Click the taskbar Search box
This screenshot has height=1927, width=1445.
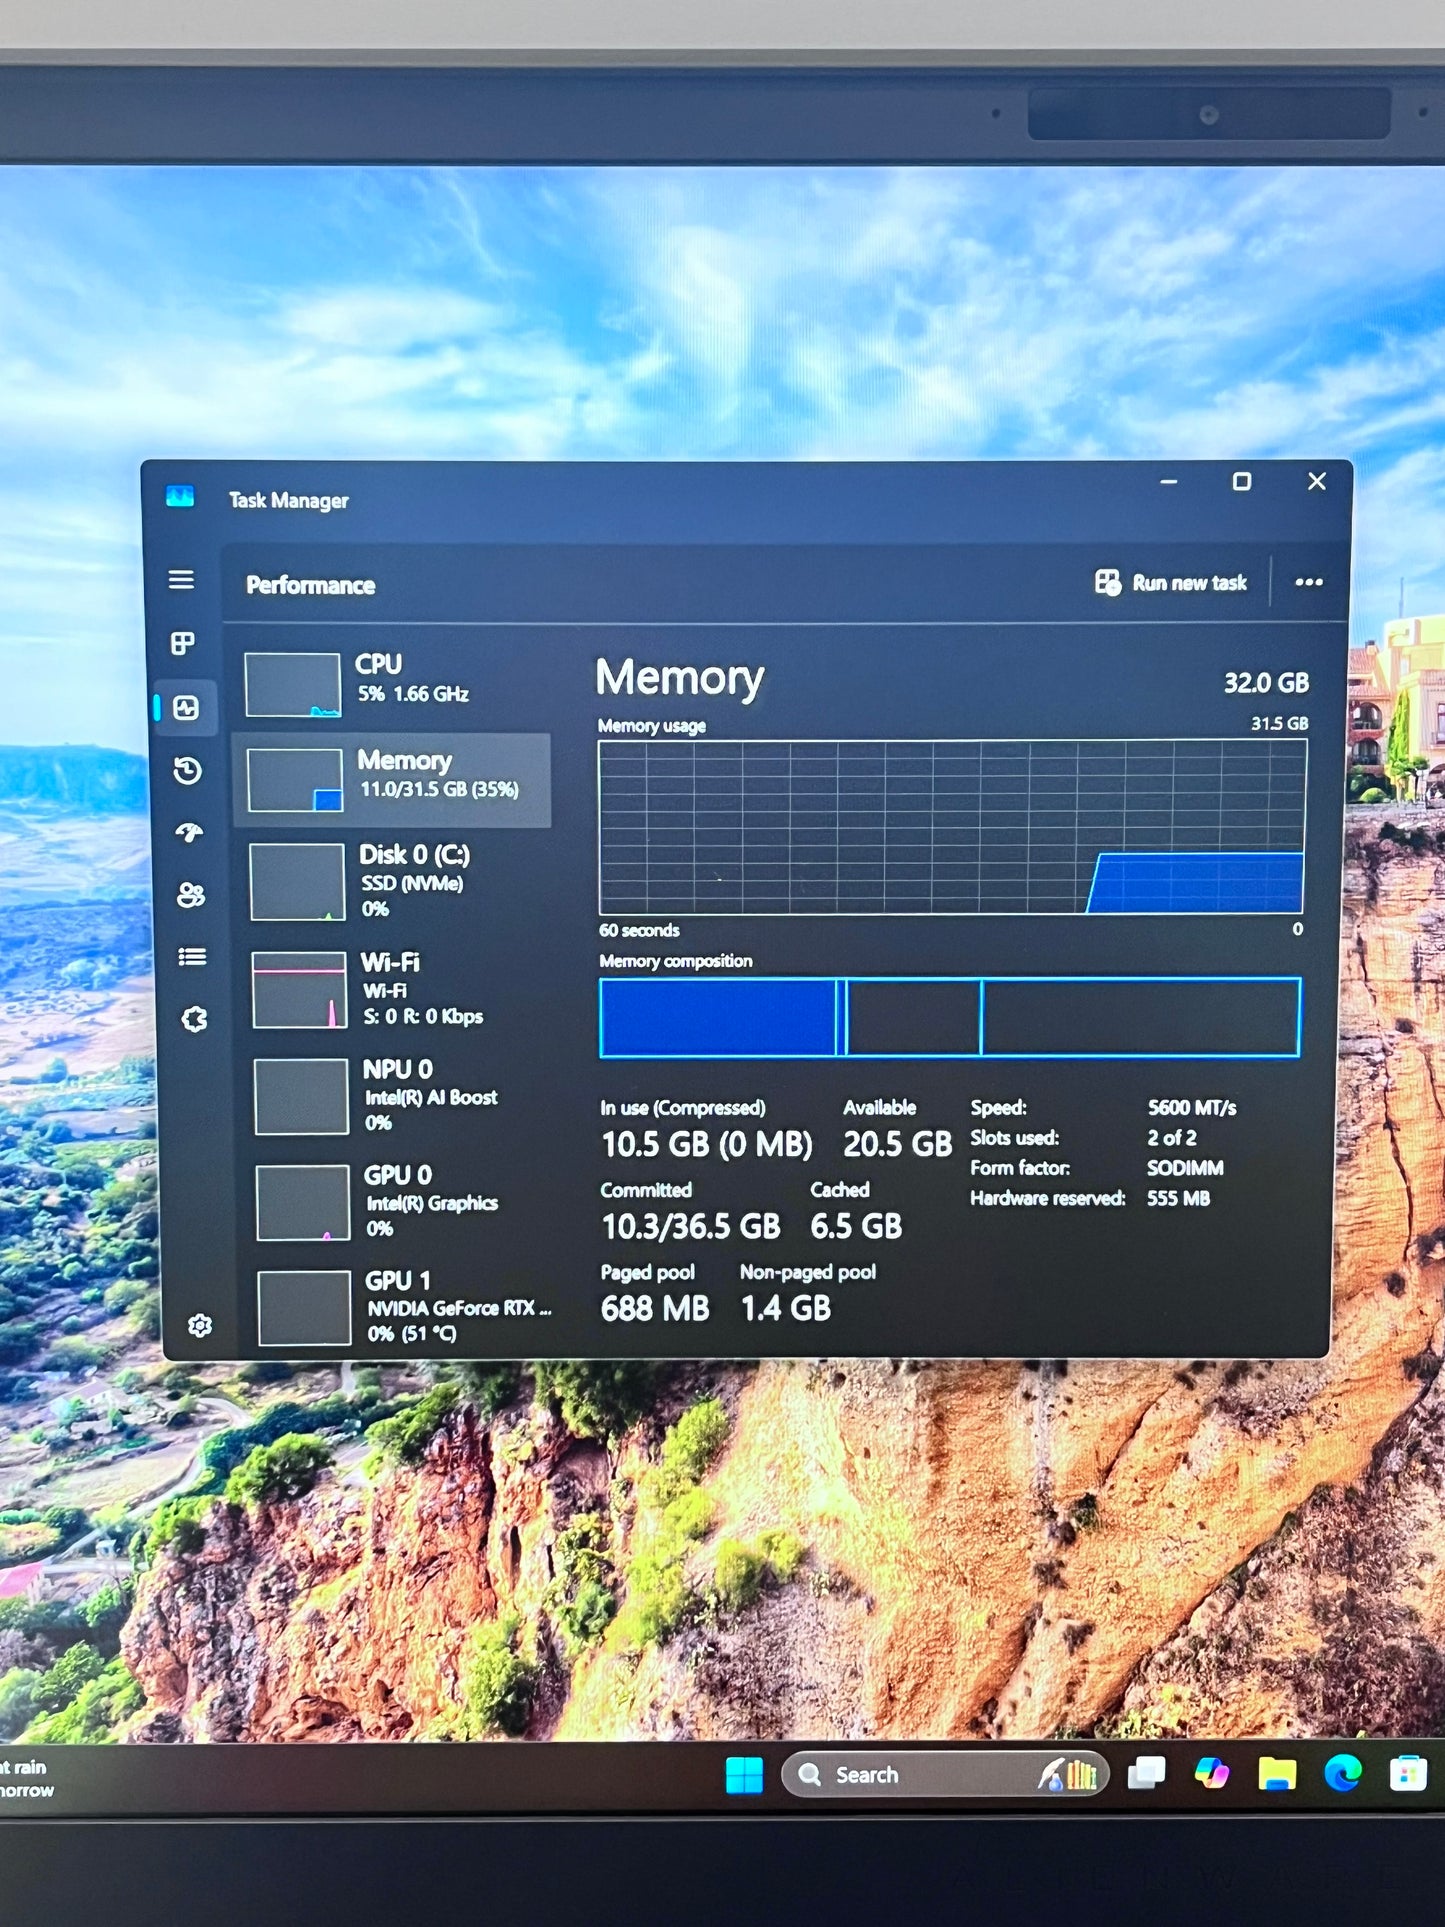point(944,1775)
